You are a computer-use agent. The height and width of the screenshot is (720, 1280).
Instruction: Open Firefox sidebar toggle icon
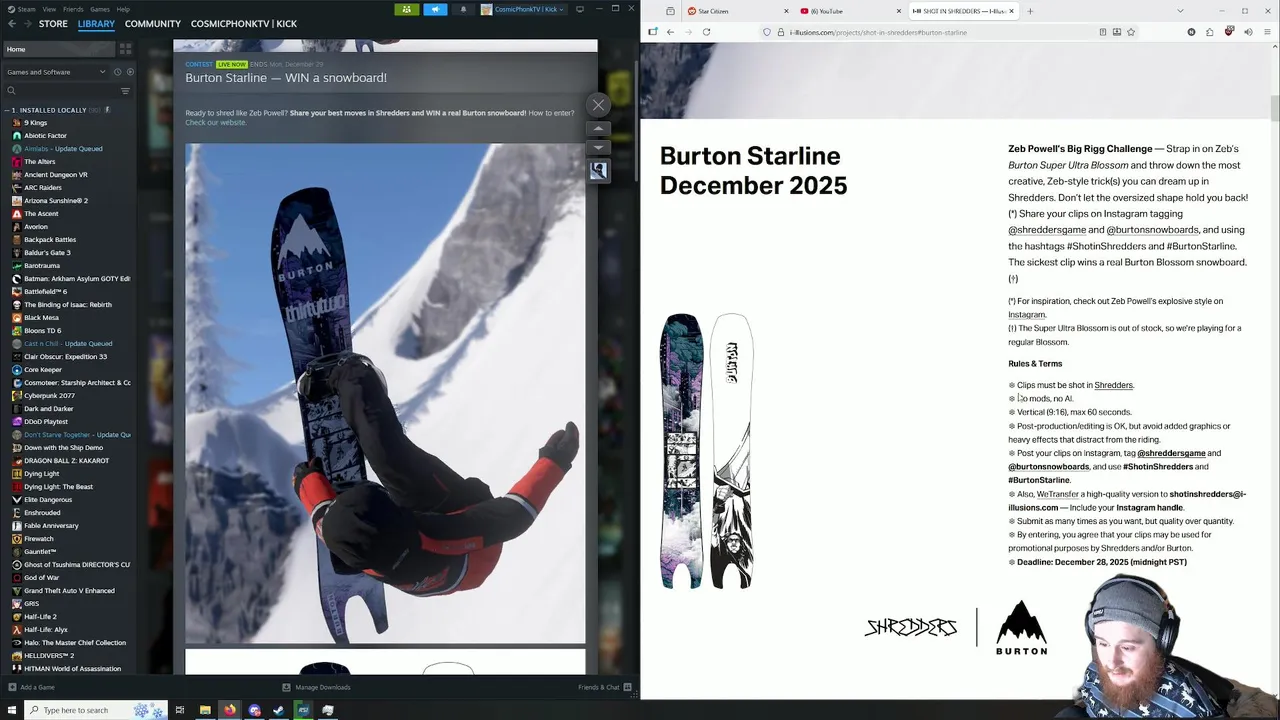[x=653, y=32]
